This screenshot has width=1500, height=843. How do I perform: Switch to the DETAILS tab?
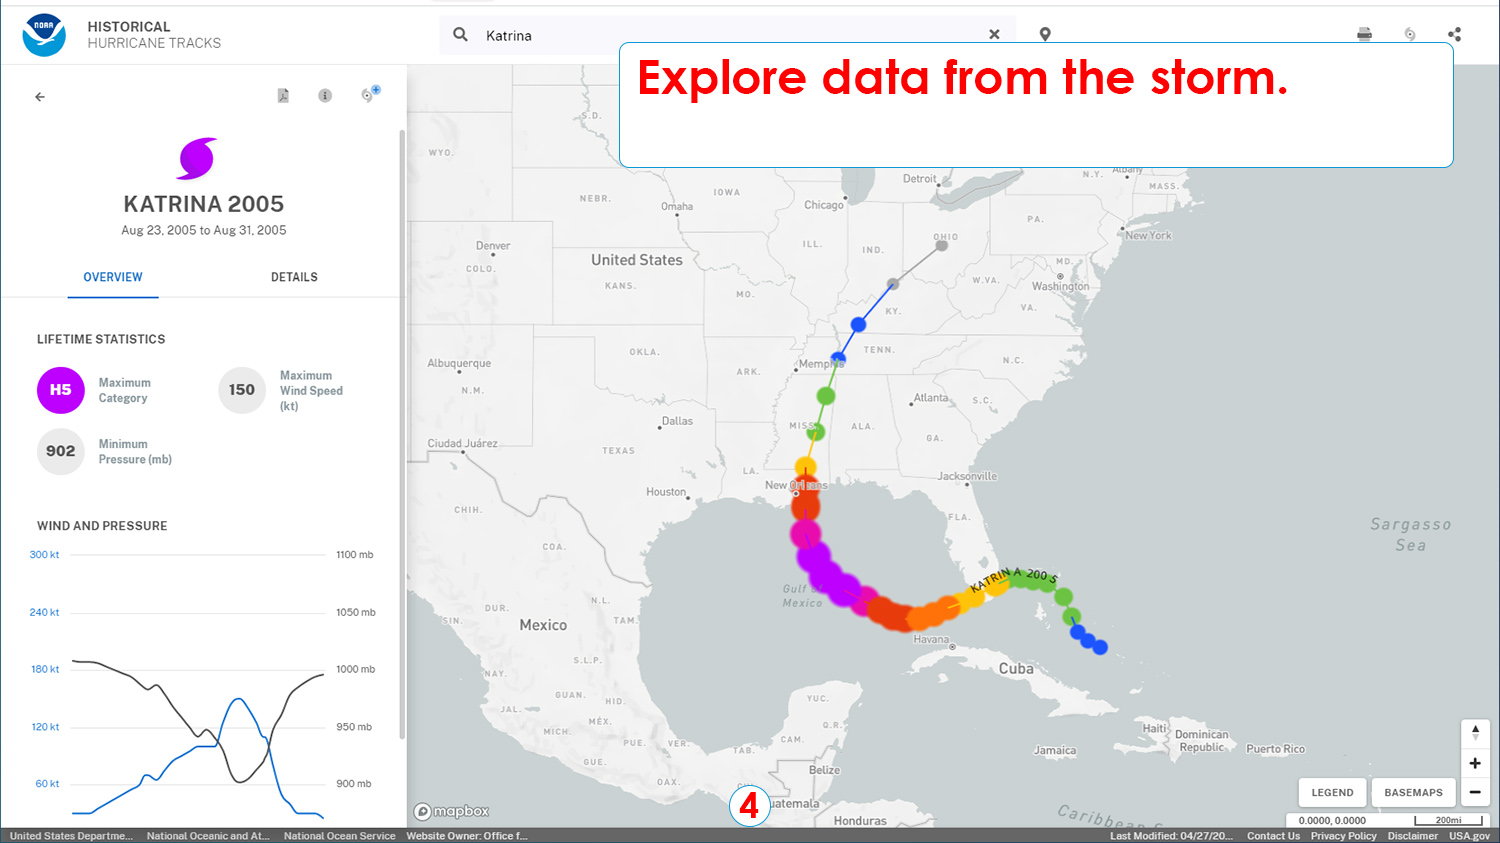[293, 277]
